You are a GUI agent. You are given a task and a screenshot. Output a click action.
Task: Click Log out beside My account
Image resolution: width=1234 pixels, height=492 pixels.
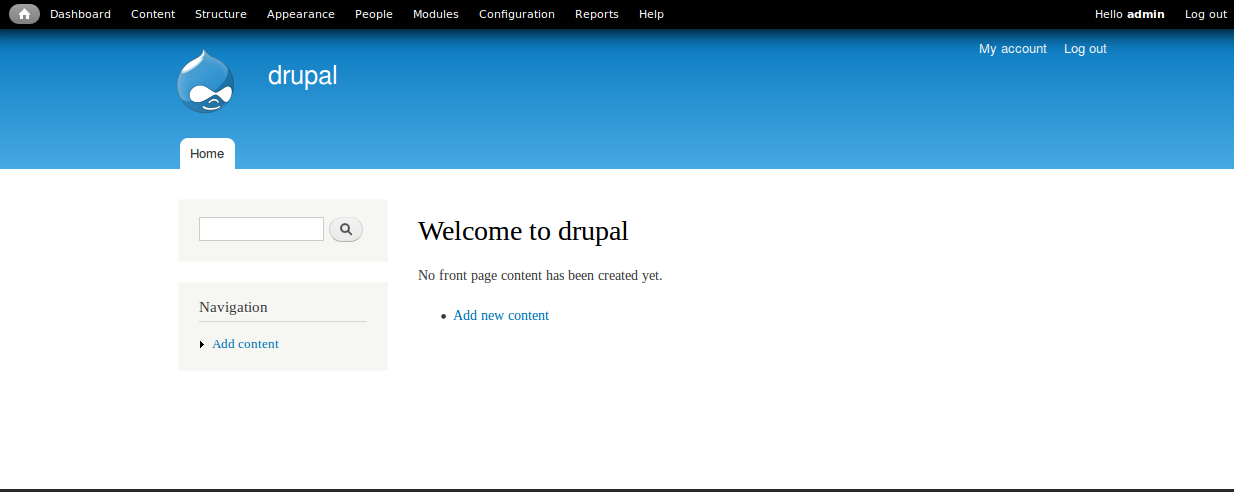pyautogui.click(x=1085, y=49)
